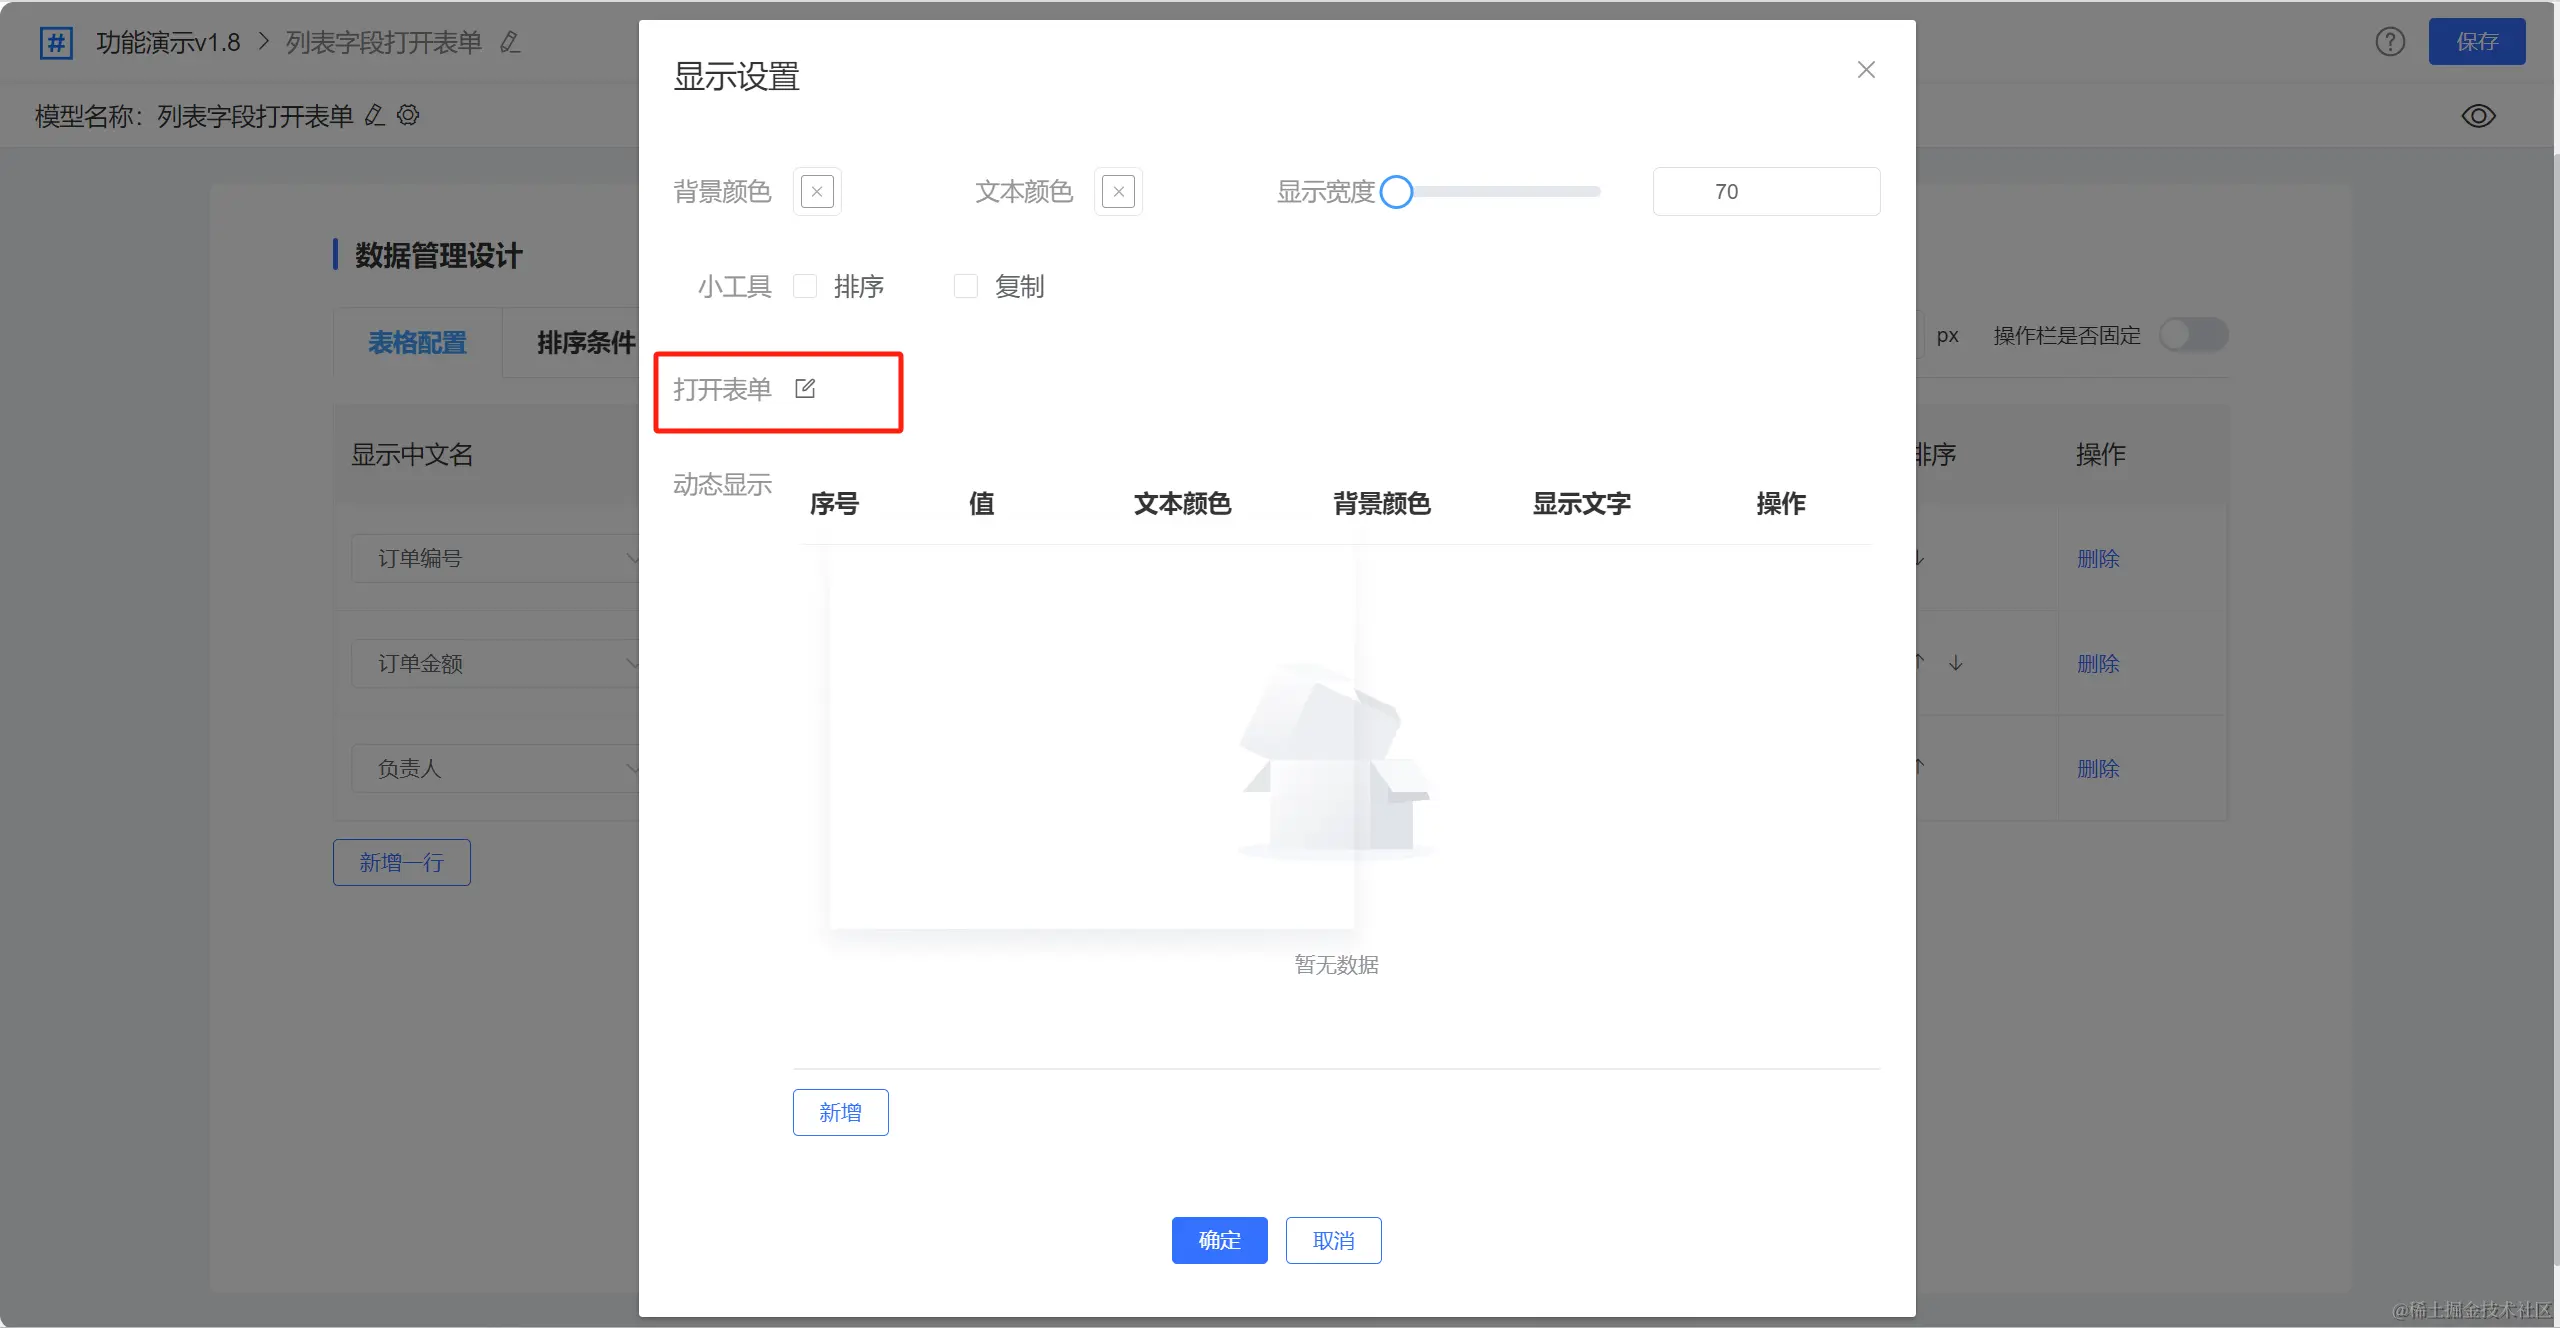Close the 显示设置 dialog with X
Viewport: 2560px width, 1328px height.
coord(1865,70)
